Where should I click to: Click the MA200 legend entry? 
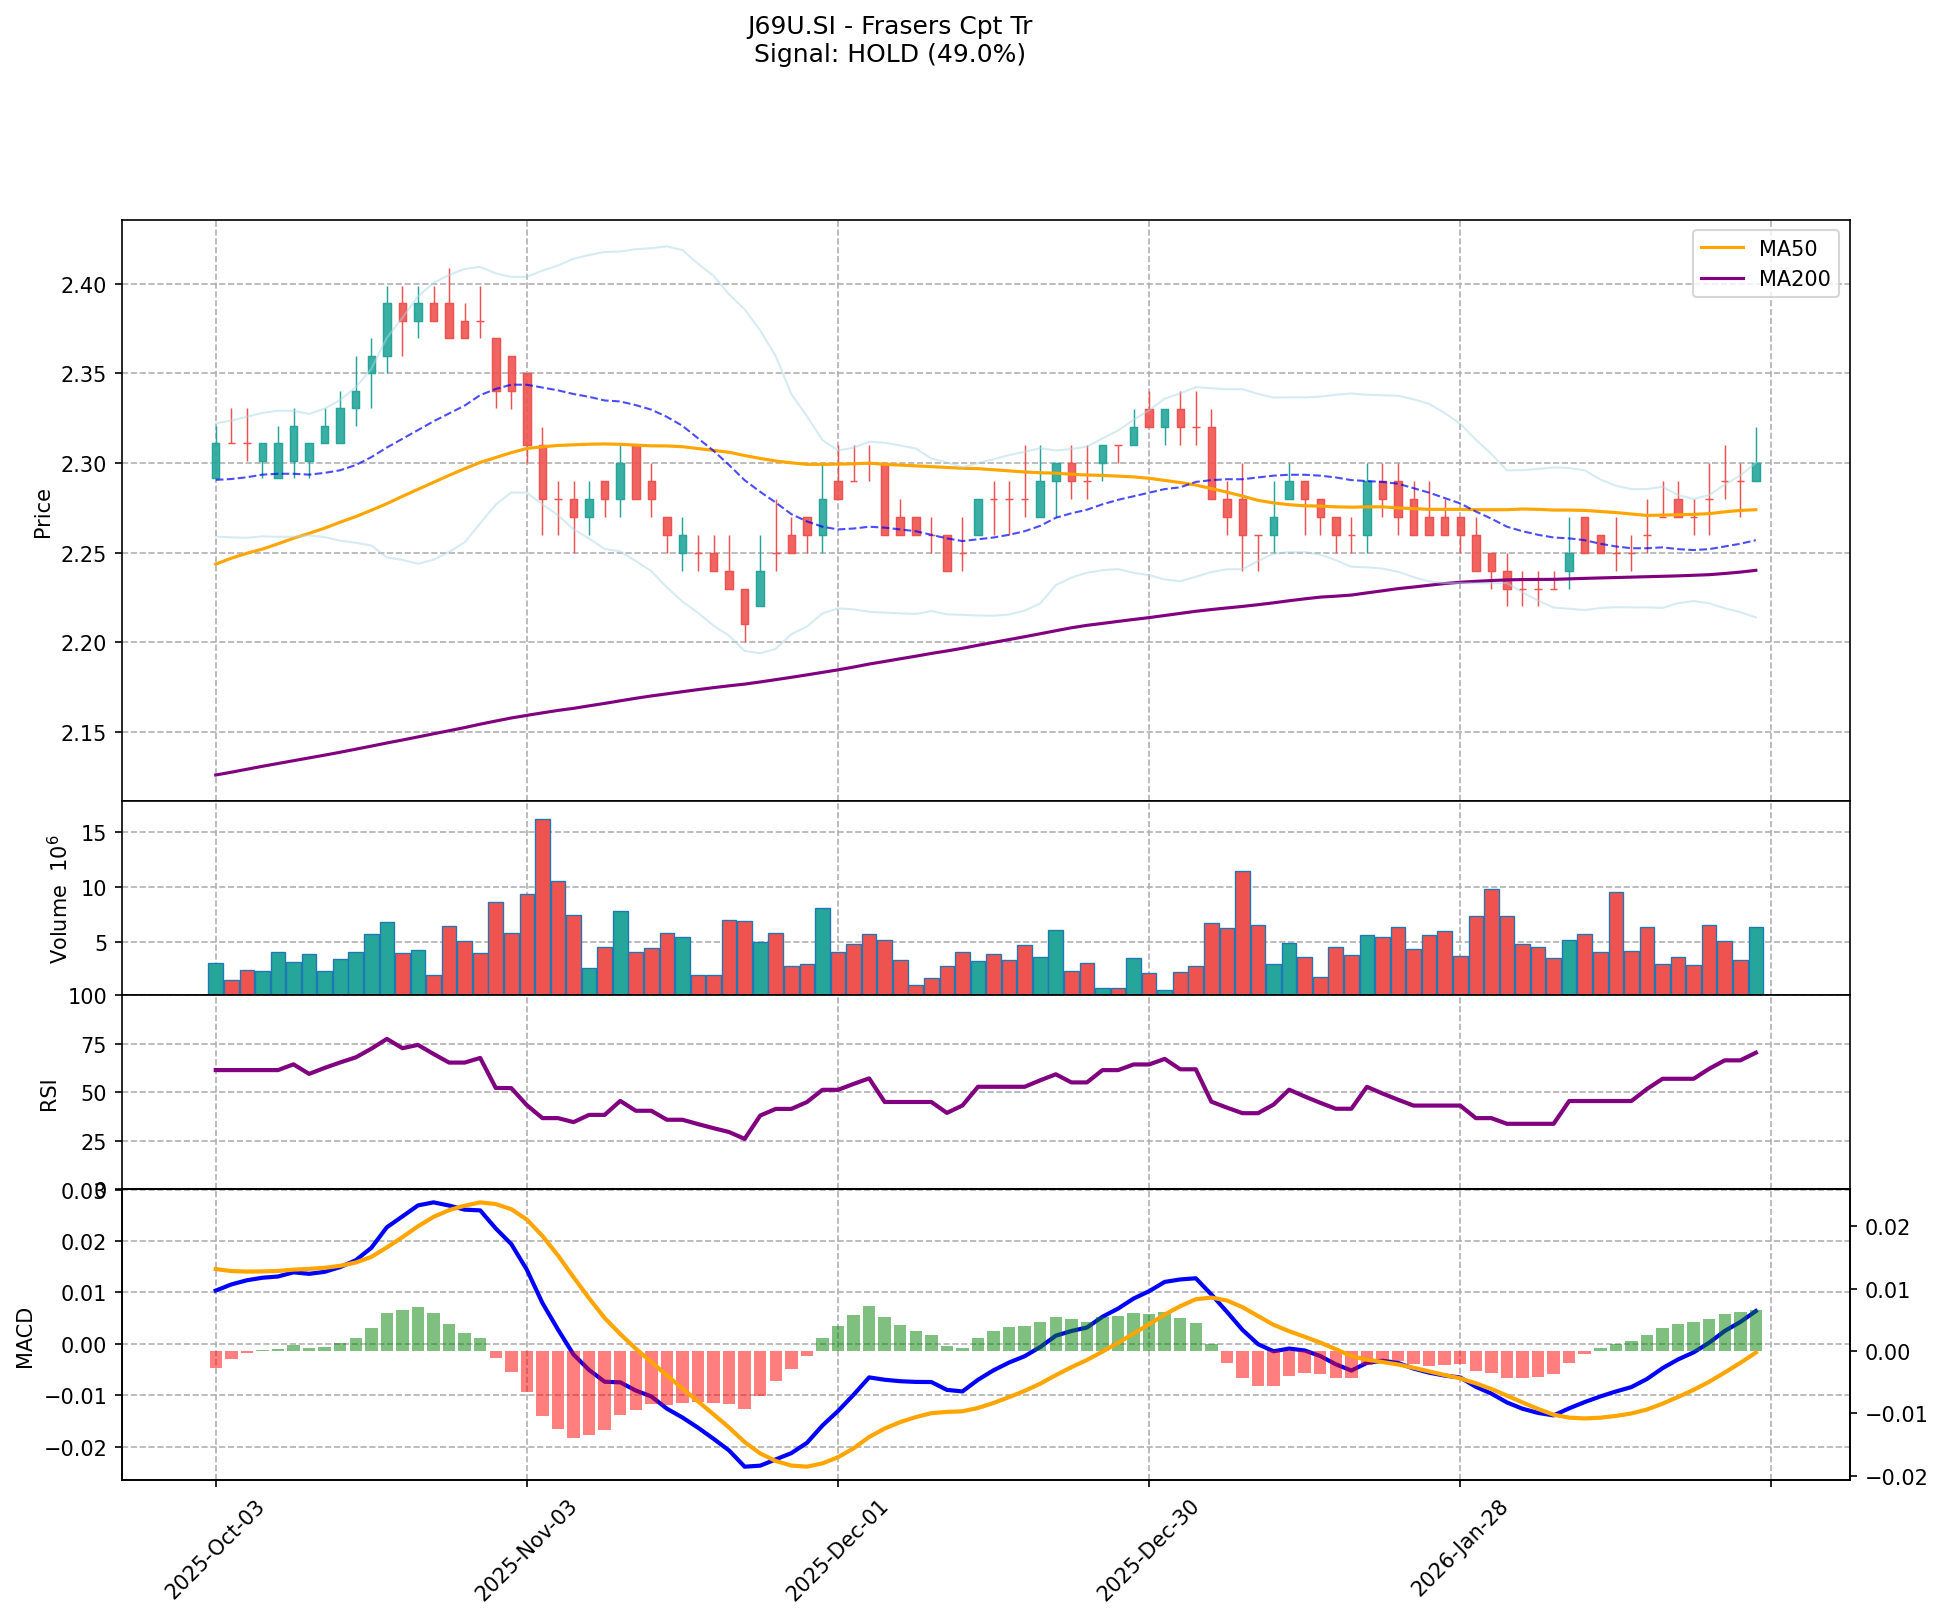1794,279
